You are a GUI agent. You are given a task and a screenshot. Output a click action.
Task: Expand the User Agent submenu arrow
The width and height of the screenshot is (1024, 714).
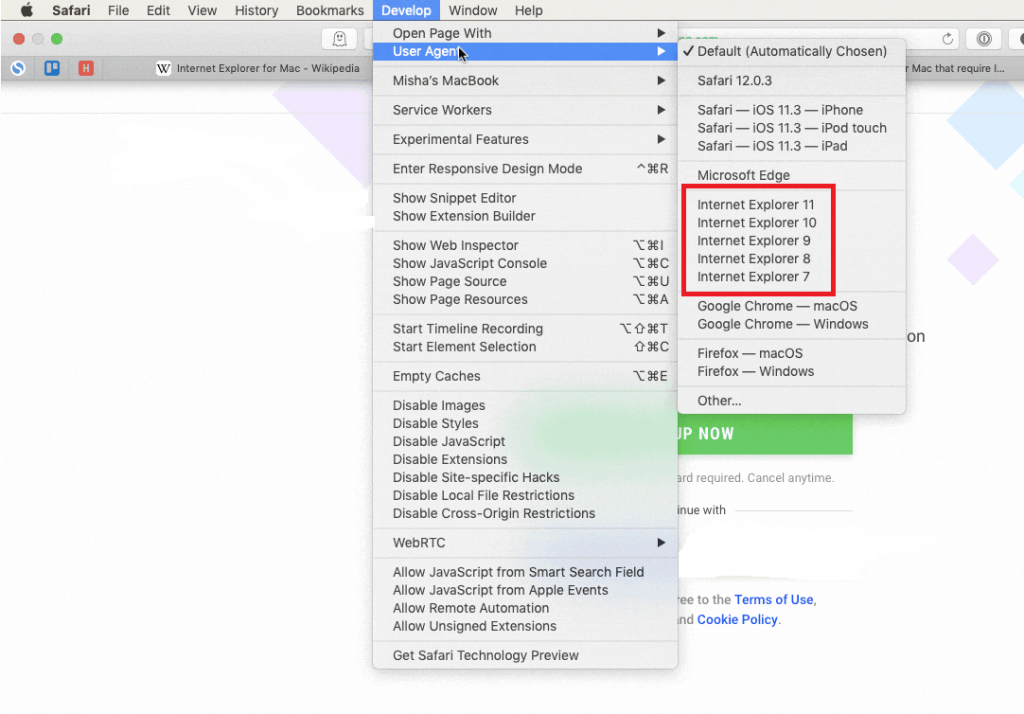pyautogui.click(x=661, y=51)
